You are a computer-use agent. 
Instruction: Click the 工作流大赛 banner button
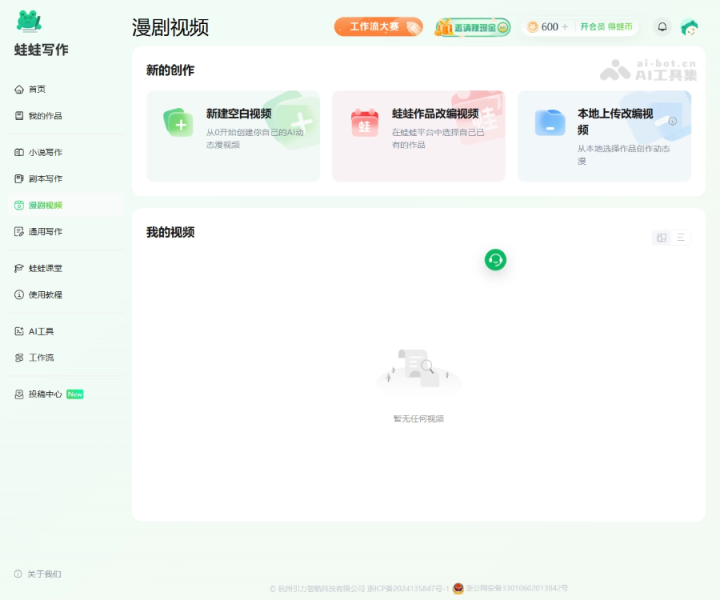point(378,27)
